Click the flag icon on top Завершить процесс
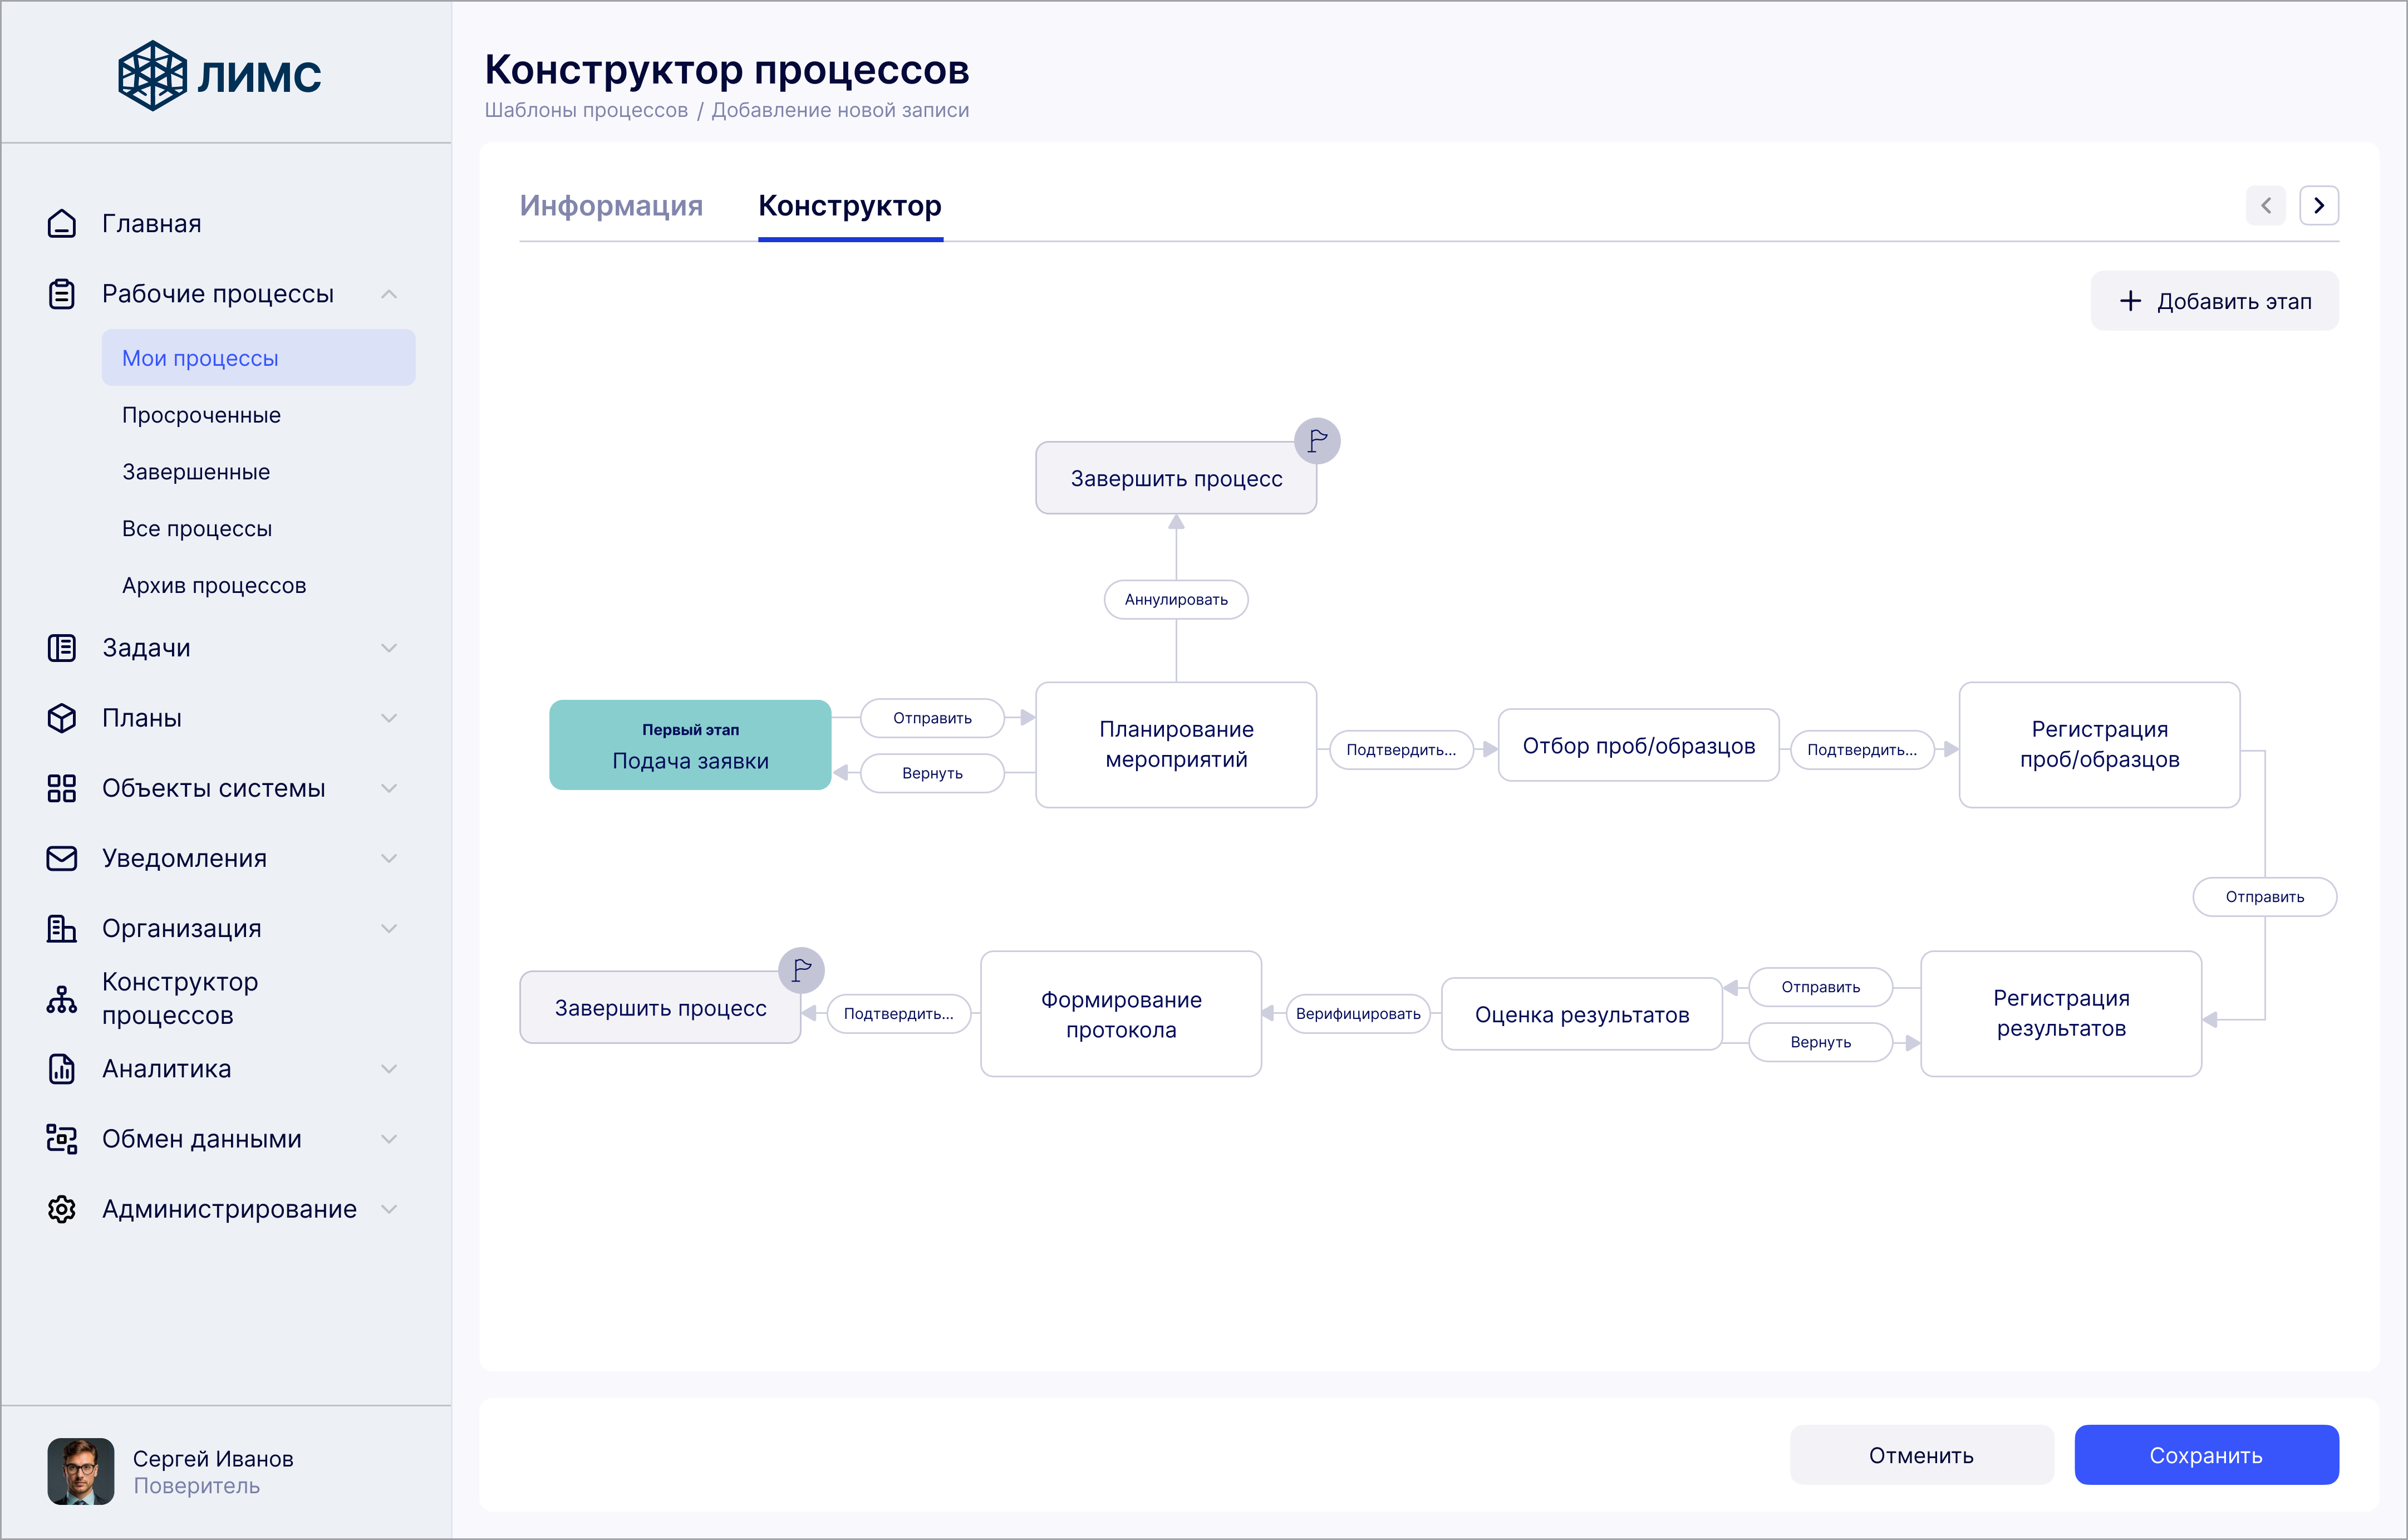Viewport: 2408px width, 1540px height. (1317, 441)
